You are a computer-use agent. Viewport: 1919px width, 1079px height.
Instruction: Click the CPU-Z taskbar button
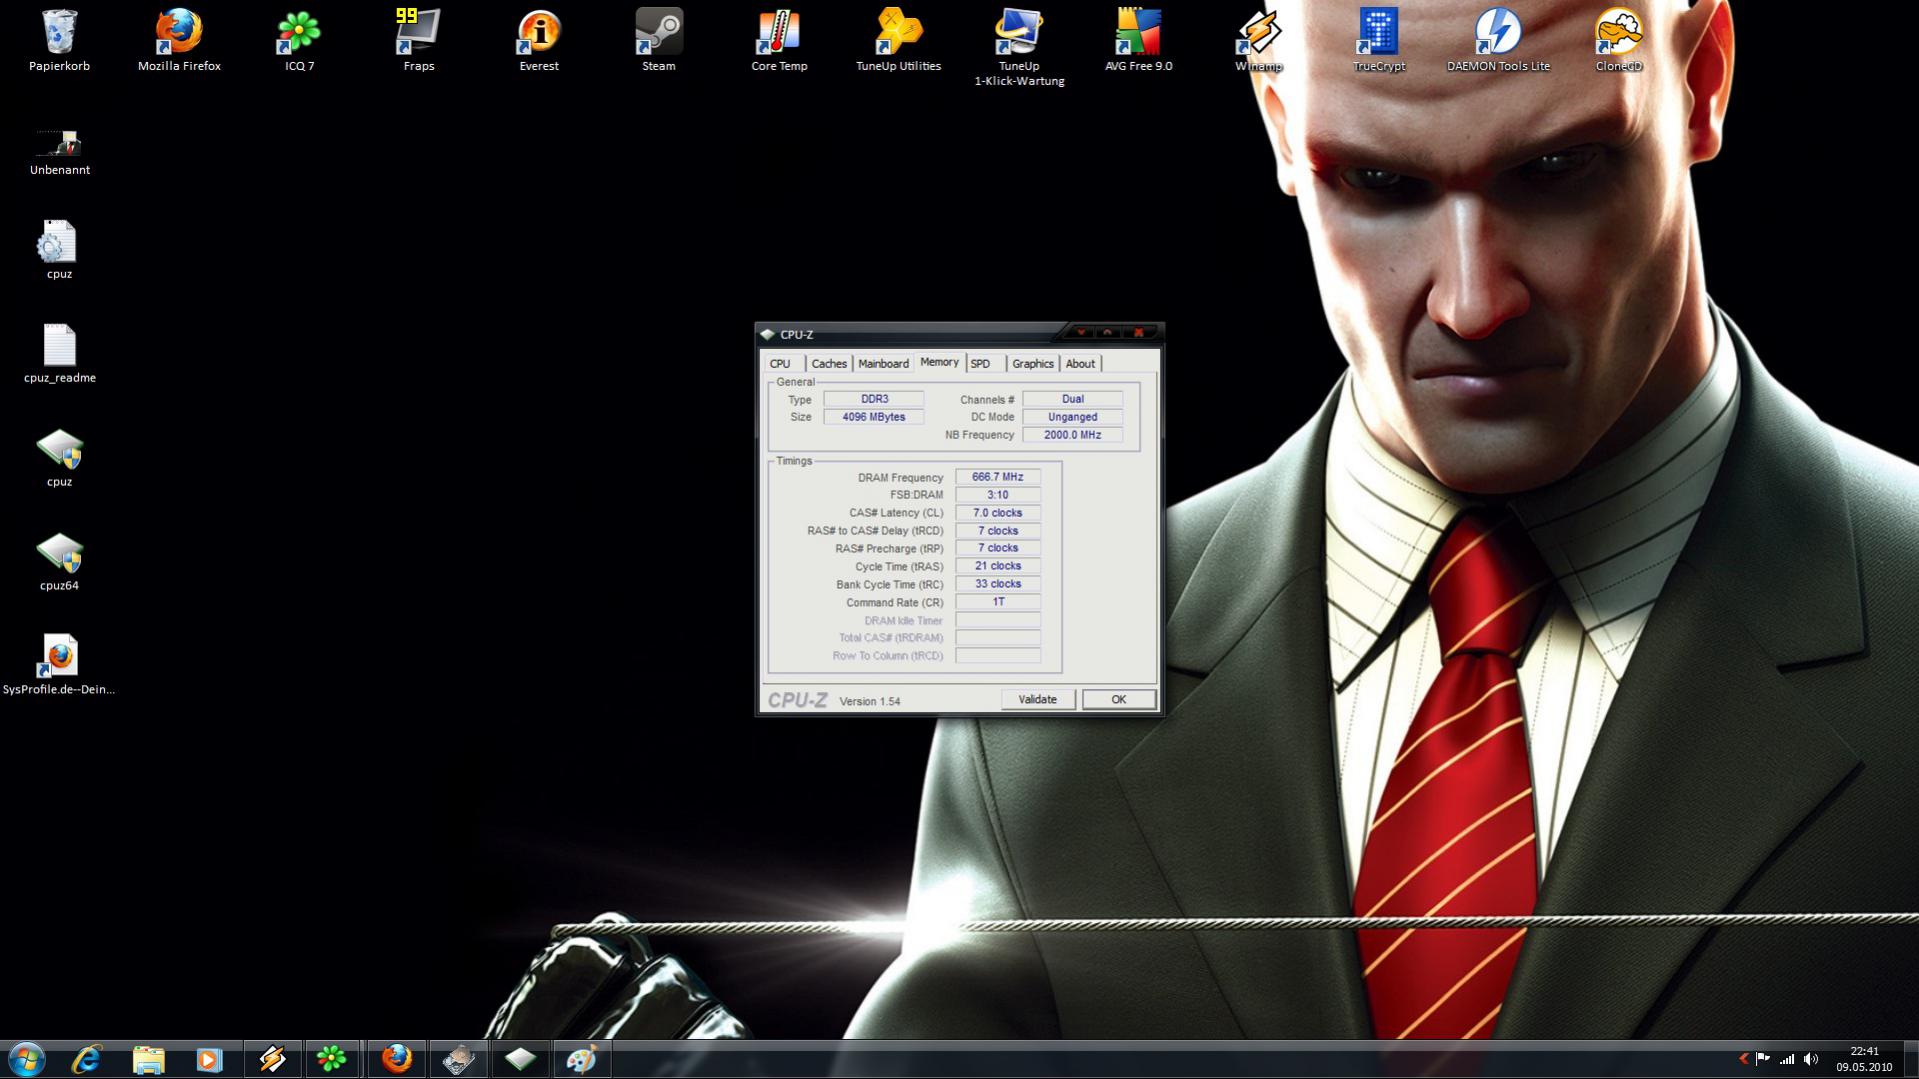pos(520,1059)
